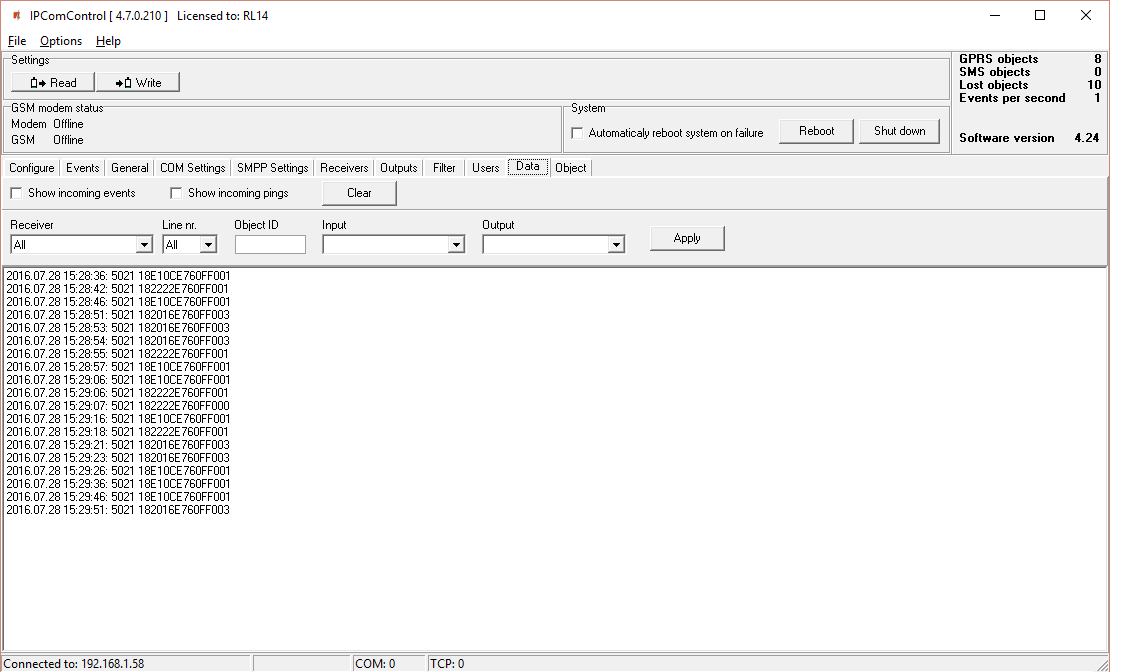Expand the Receiver dropdown
The image size is (1128, 672).
143,245
